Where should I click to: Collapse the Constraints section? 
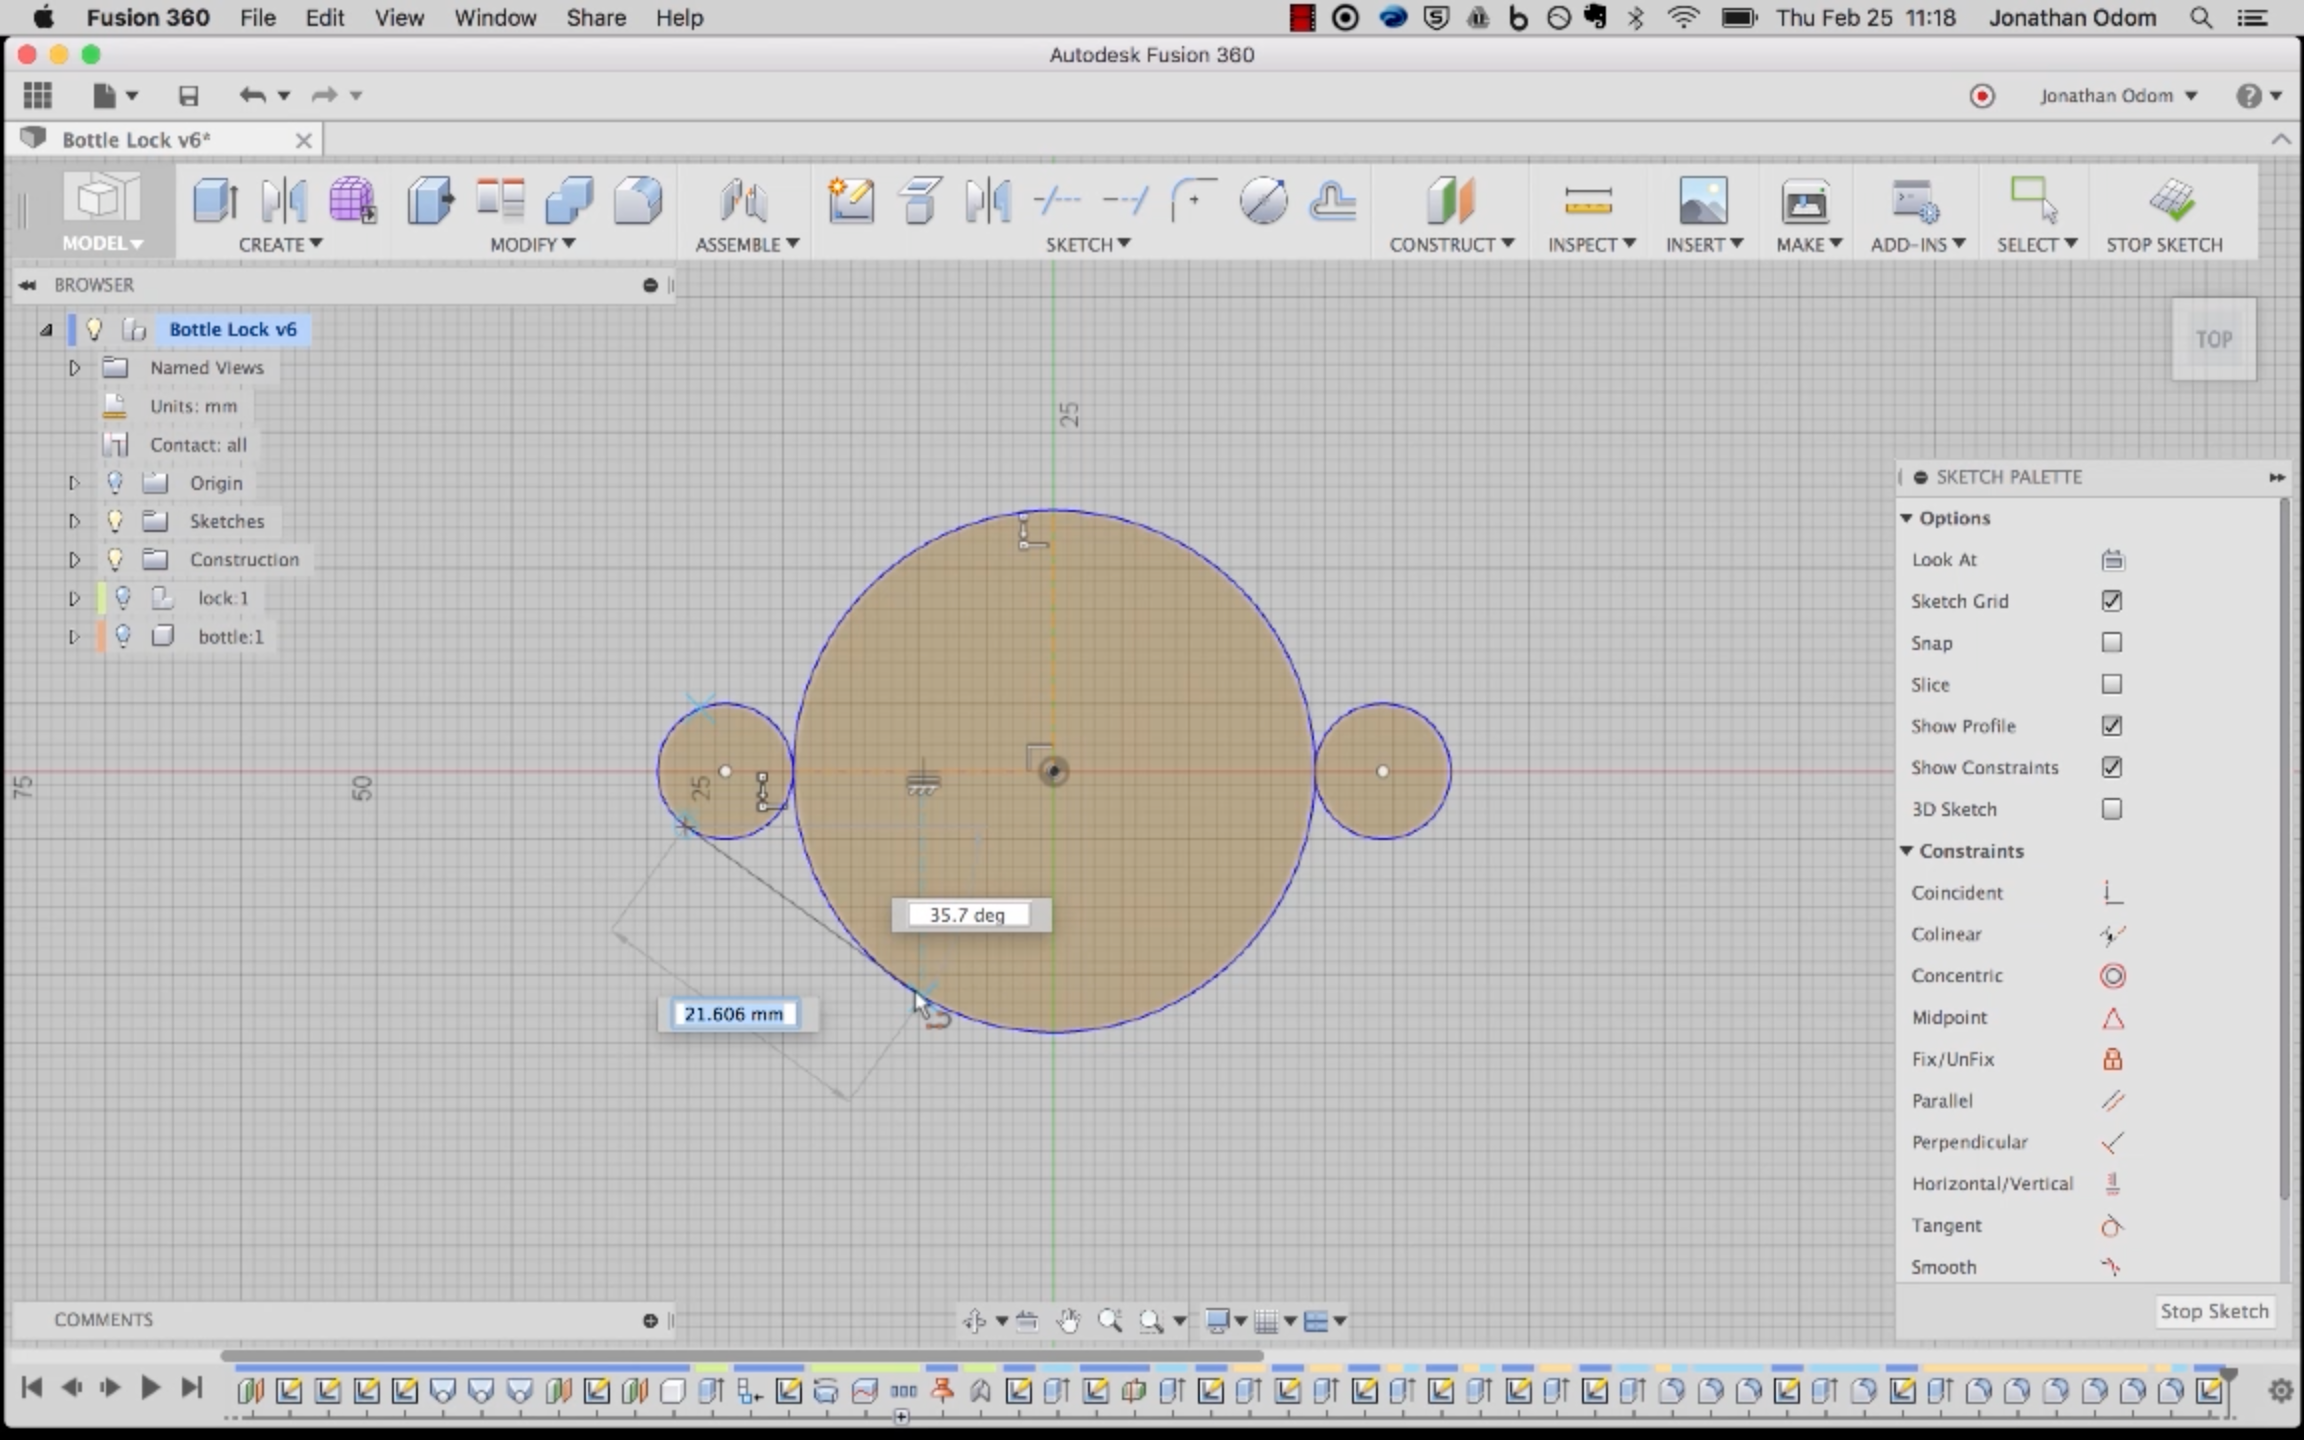tap(1906, 851)
